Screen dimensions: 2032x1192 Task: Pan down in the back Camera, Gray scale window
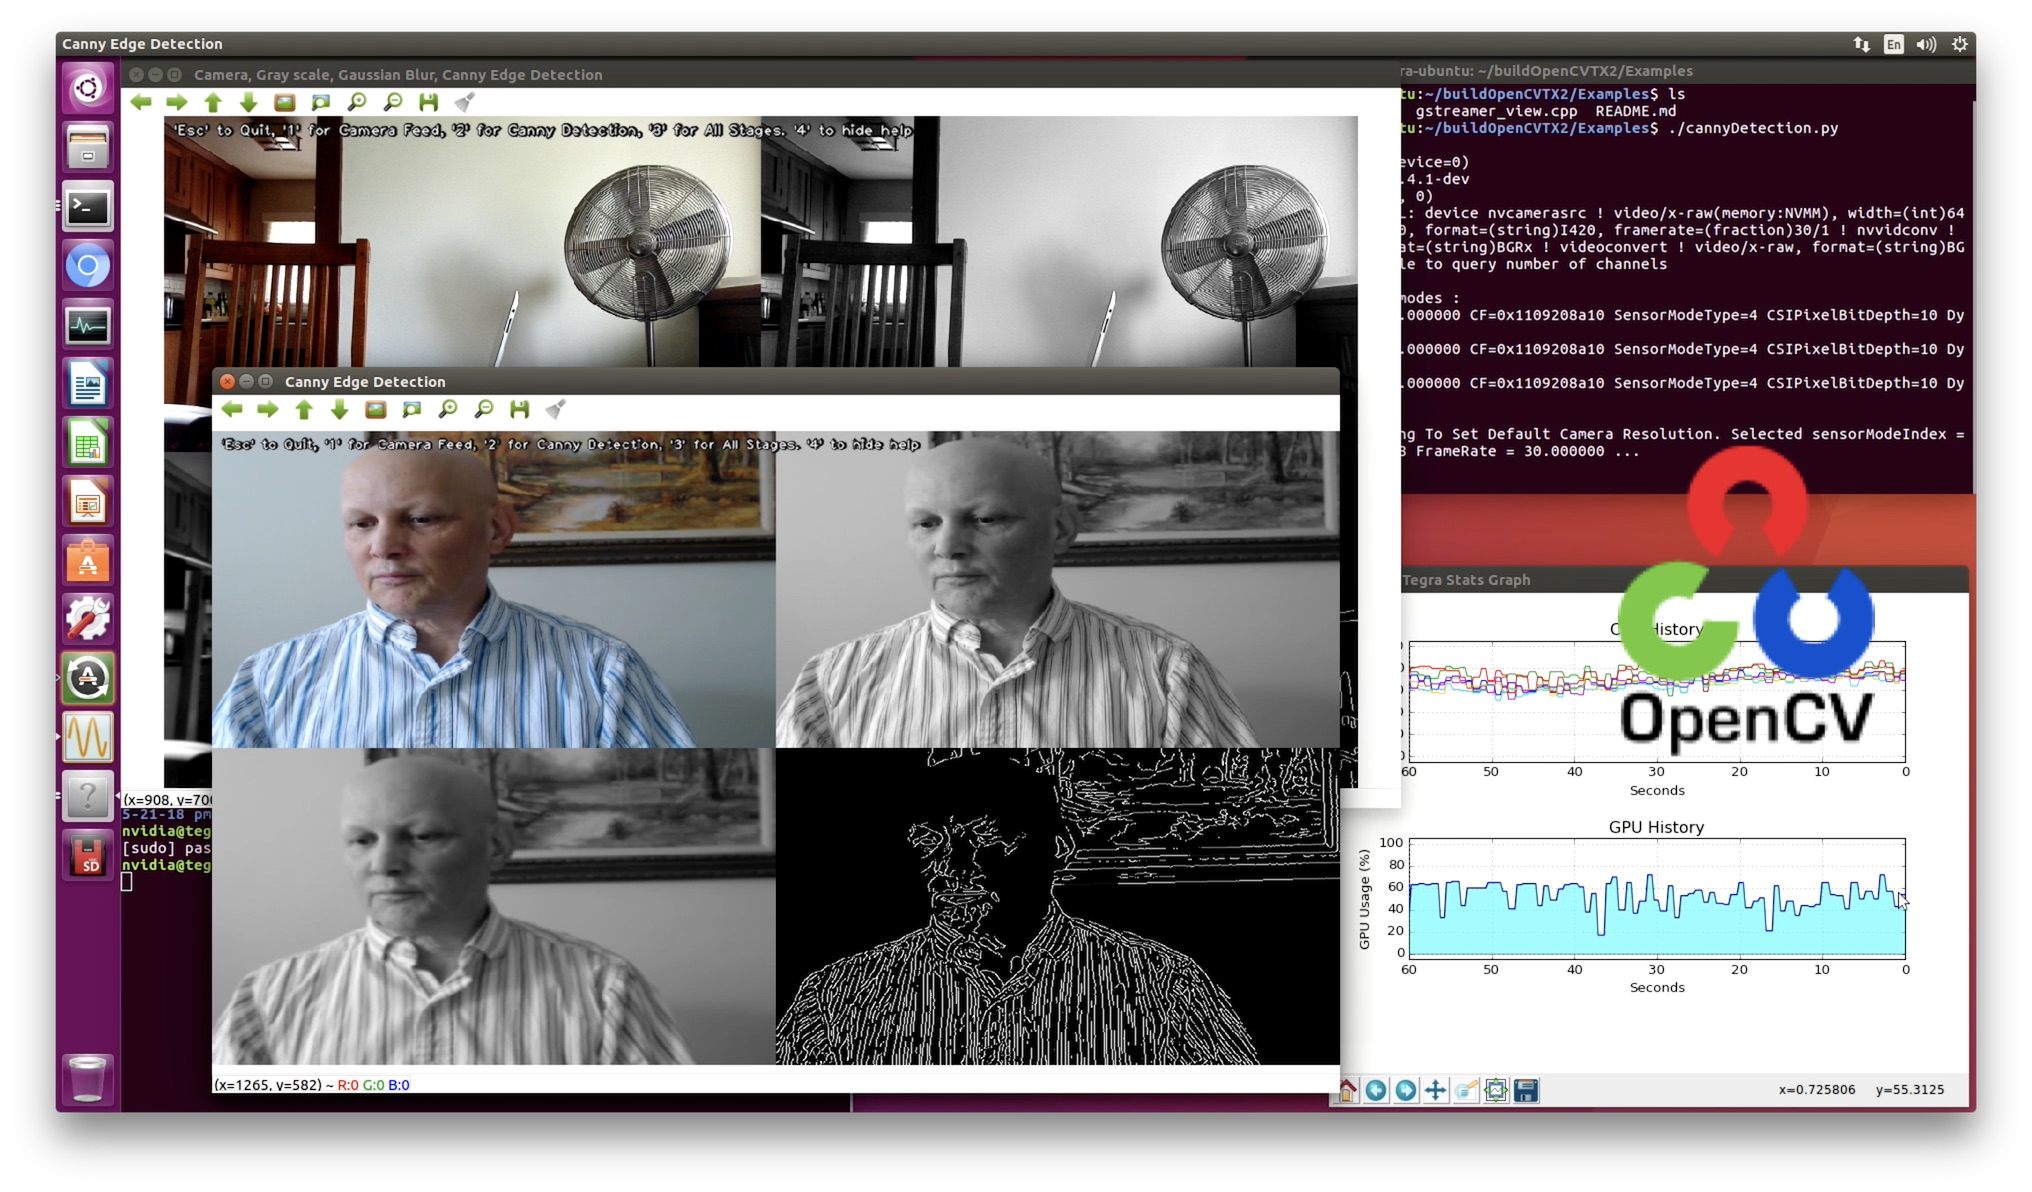249,102
